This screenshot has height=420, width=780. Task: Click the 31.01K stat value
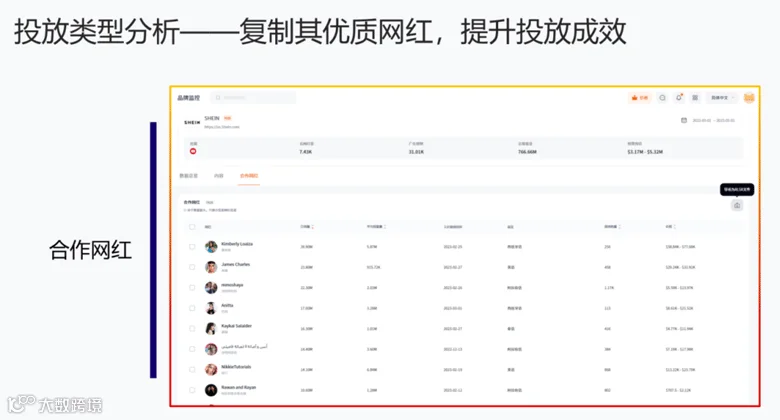[x=416, y=152]
